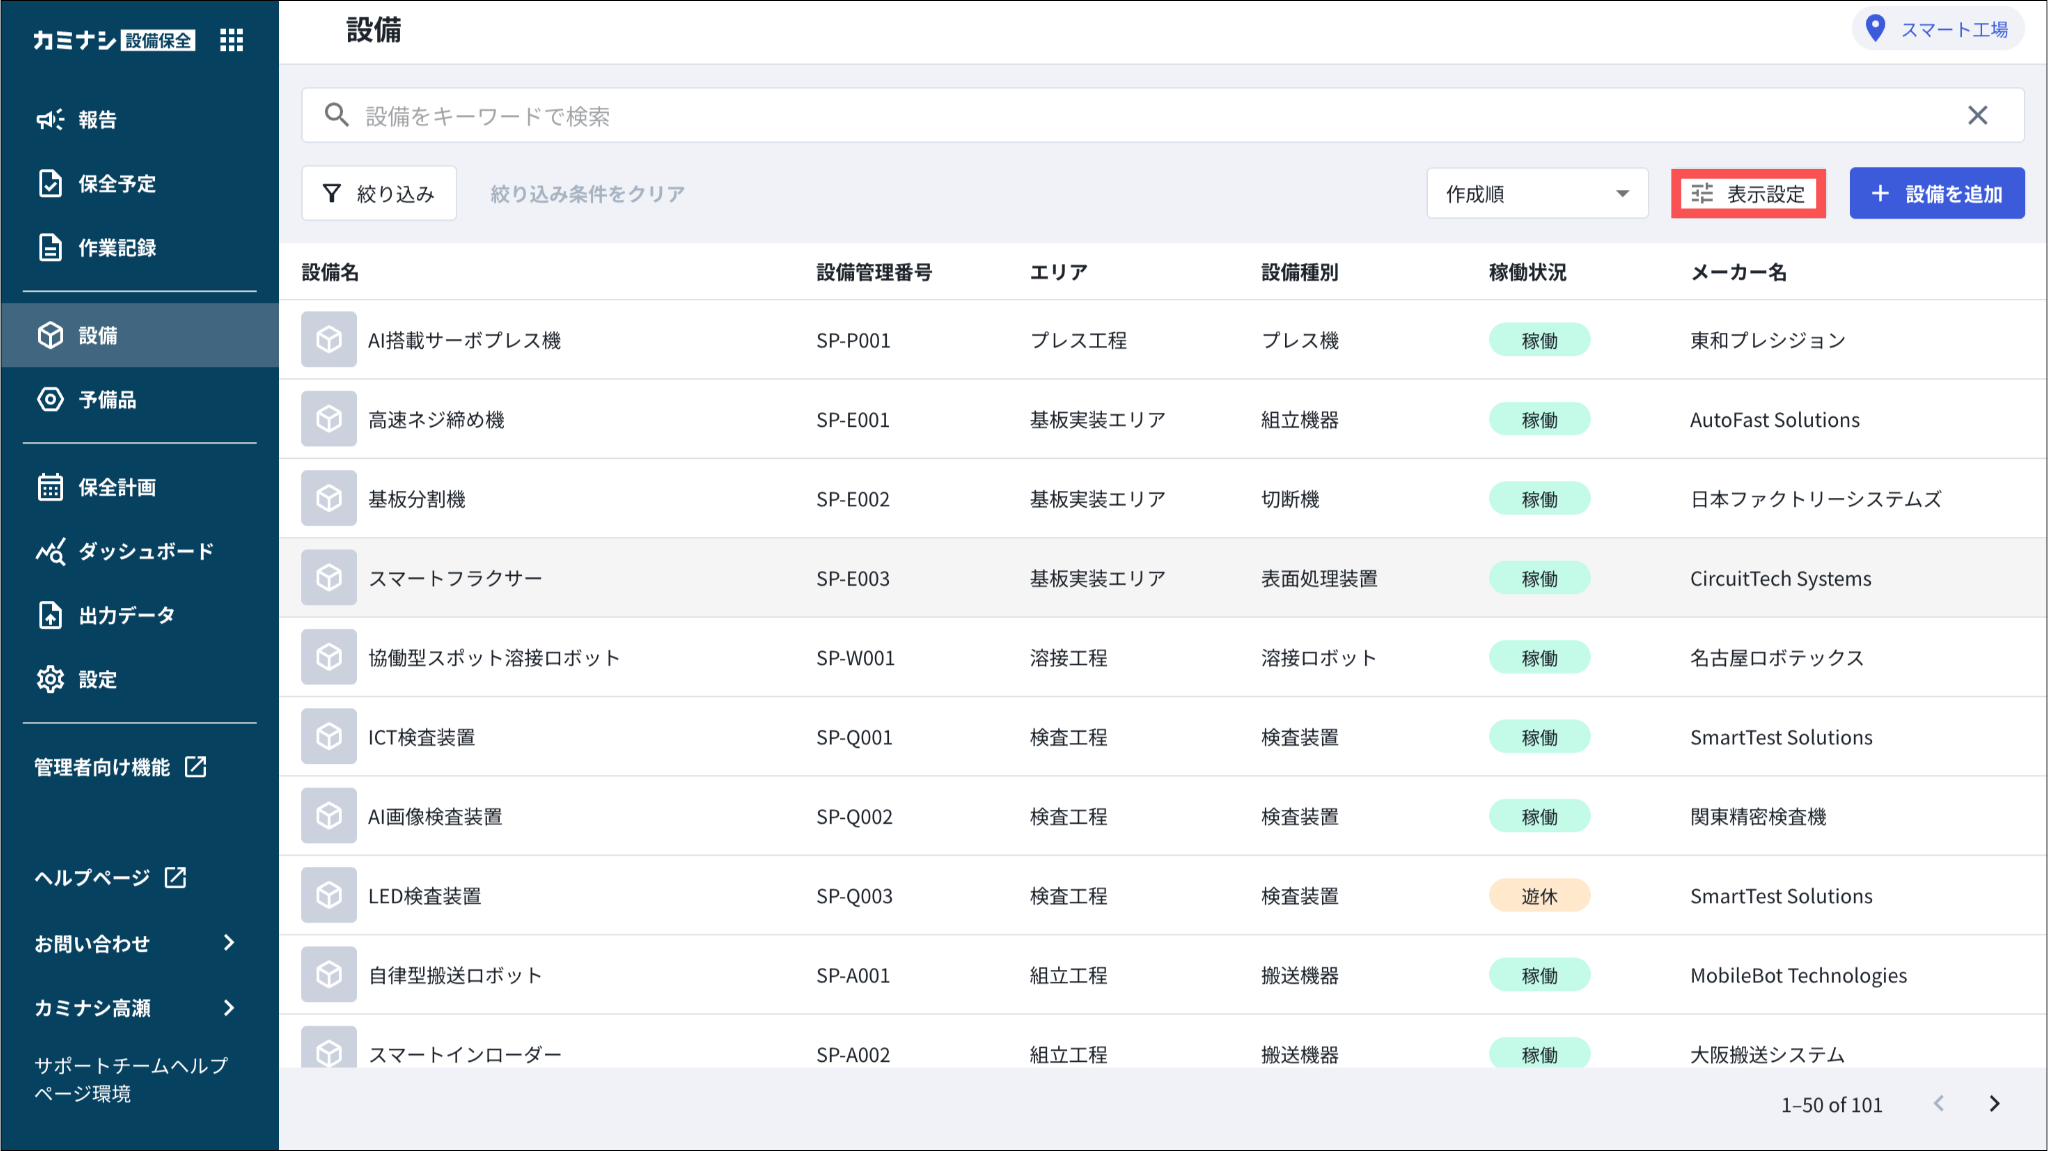The width and height of the screenshot is (2048, 1151).
Task: Open the 作成順 sort dropdown
Action: pyautogui.click(x=1537, y=194)
